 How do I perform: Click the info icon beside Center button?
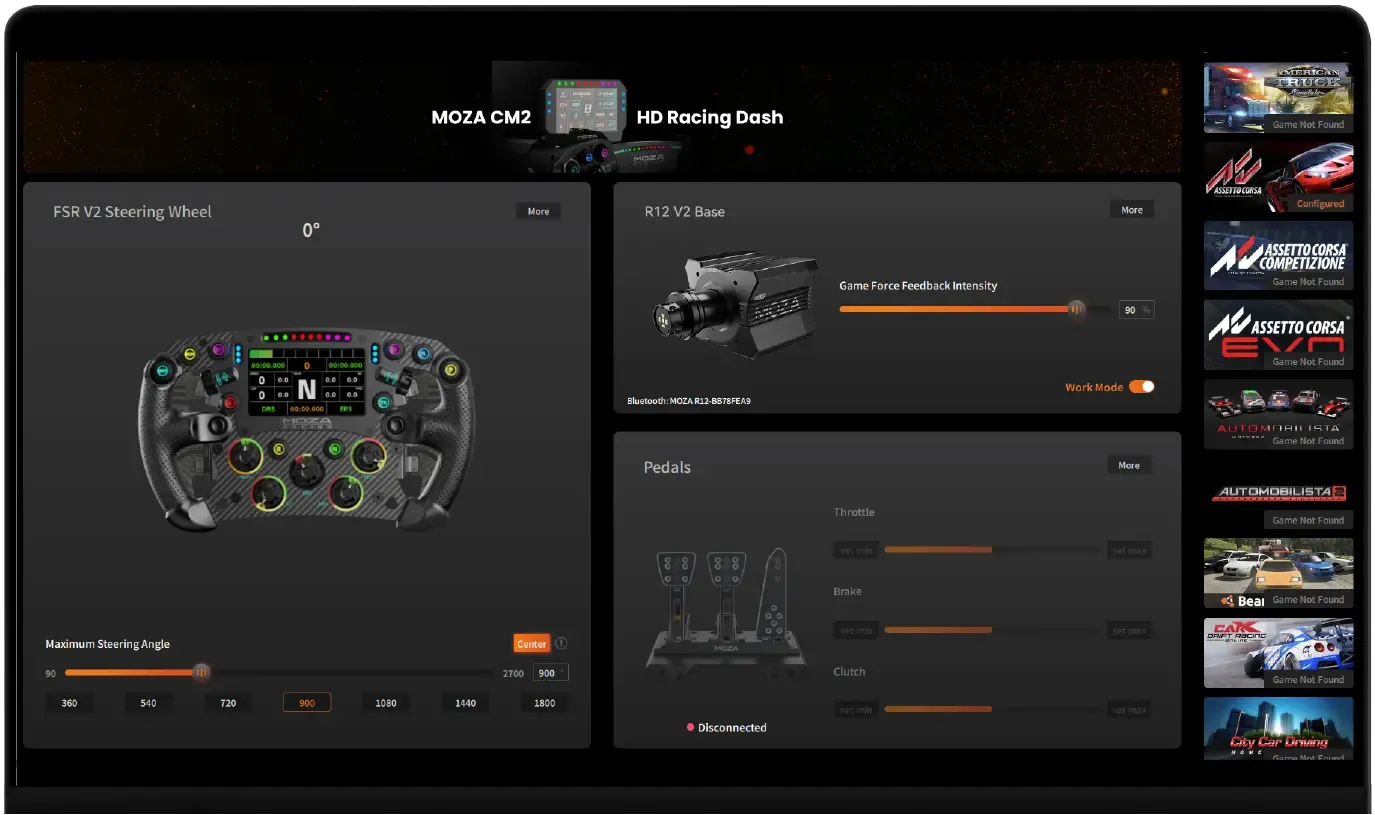pyautogui.click(x=561, y=644)
